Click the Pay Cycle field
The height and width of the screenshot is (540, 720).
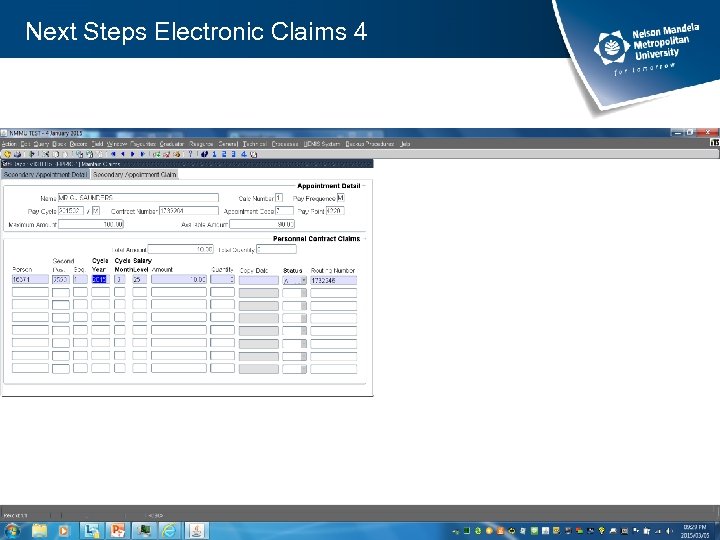tap(71, 211)
